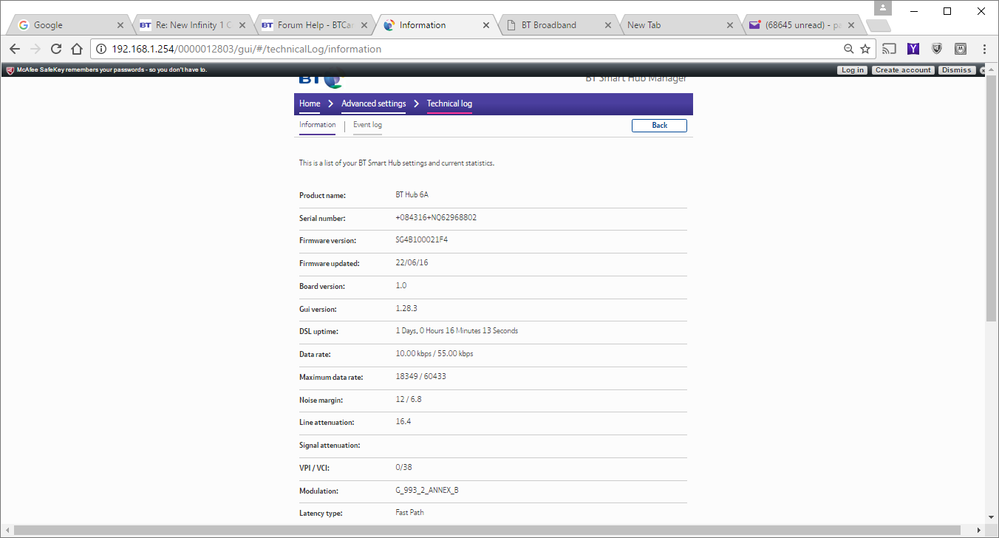The width and height of the screenshot is (999, 538).
Task: Click the browser forward arrow
Action: (x=35, y=49)
